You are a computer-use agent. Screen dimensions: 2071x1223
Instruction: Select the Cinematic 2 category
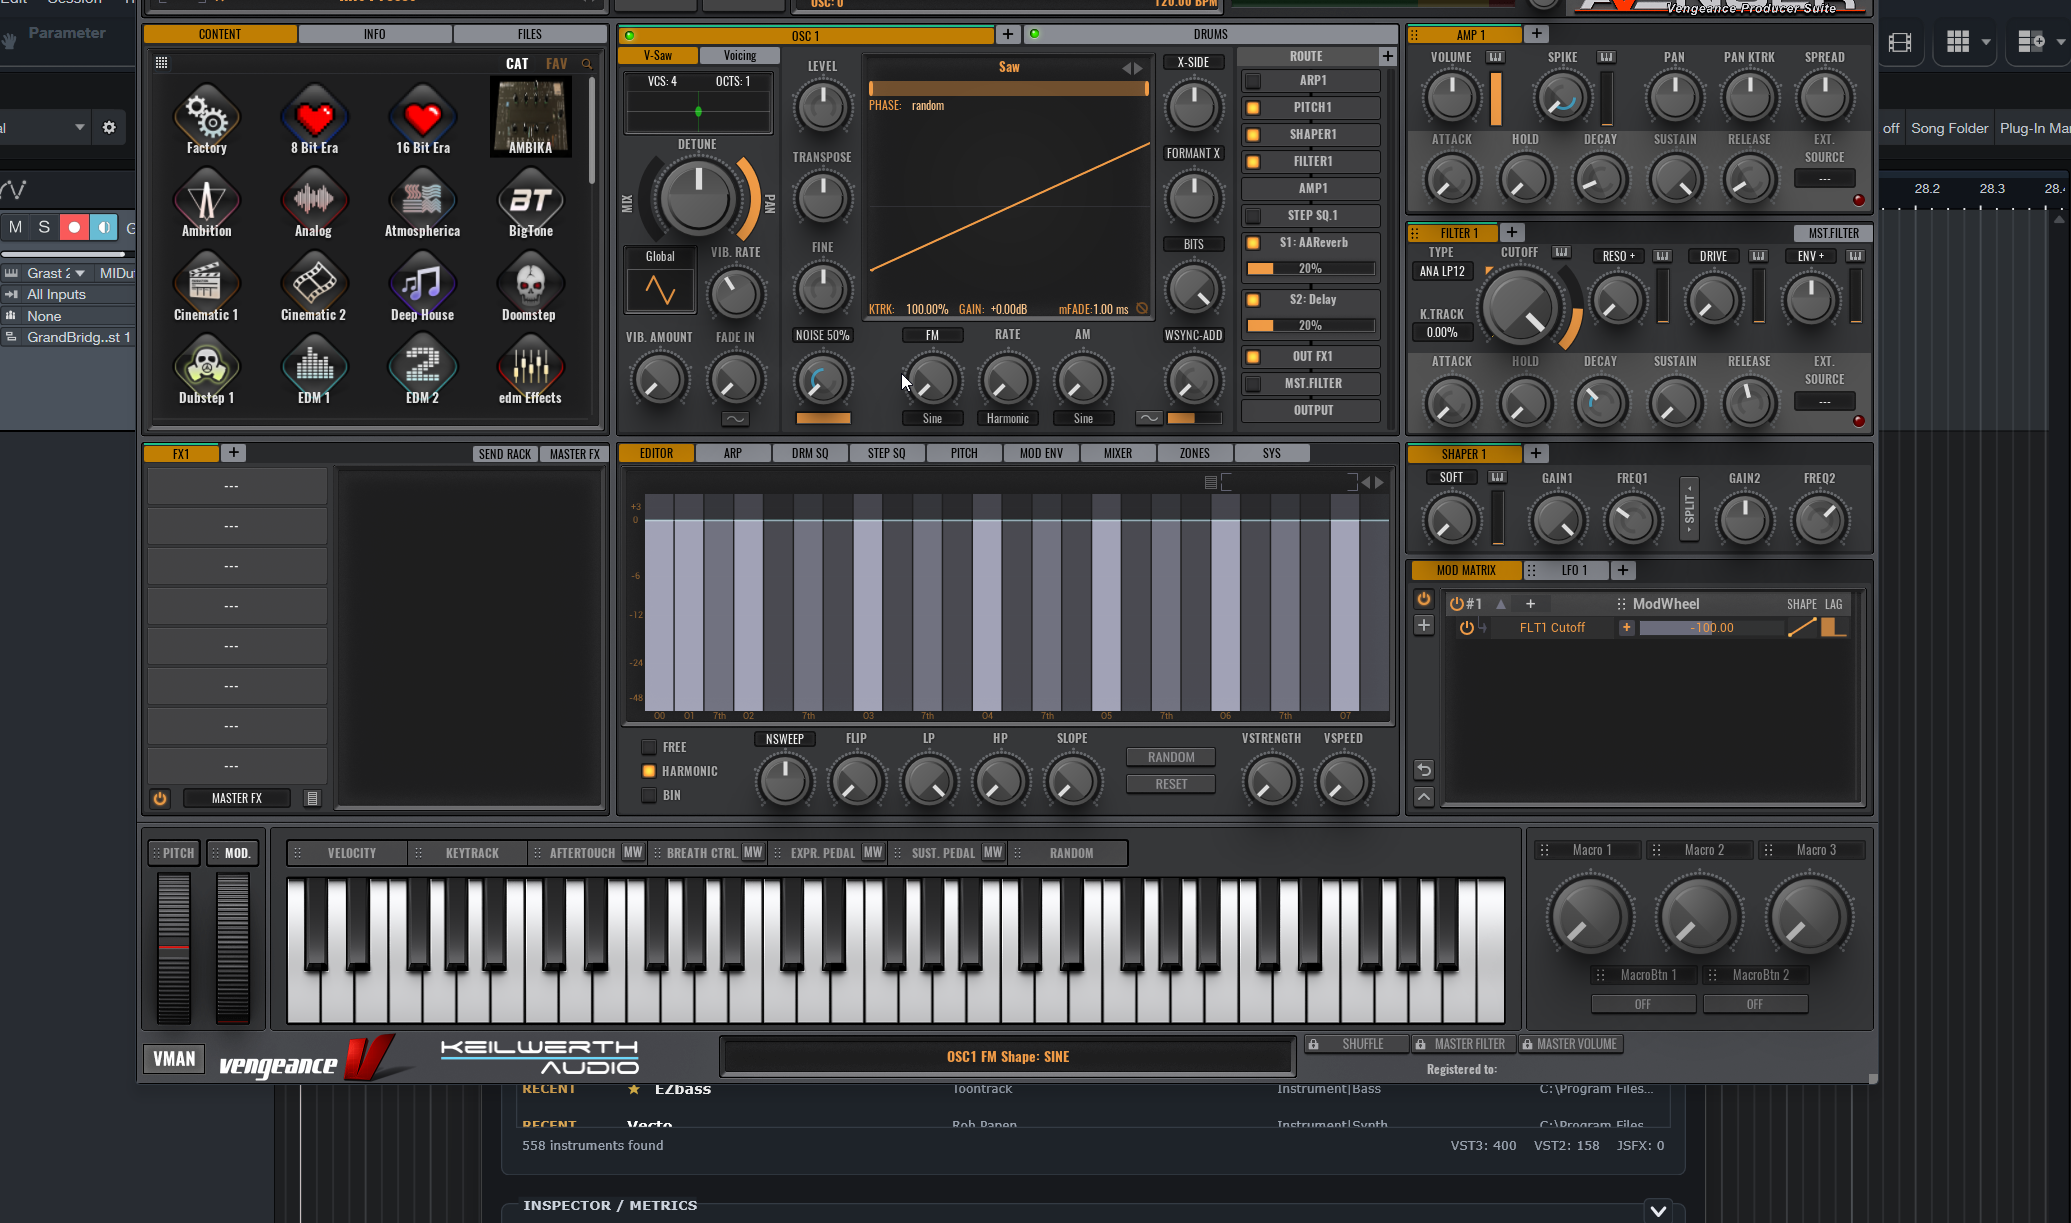[x=314, y=287]
